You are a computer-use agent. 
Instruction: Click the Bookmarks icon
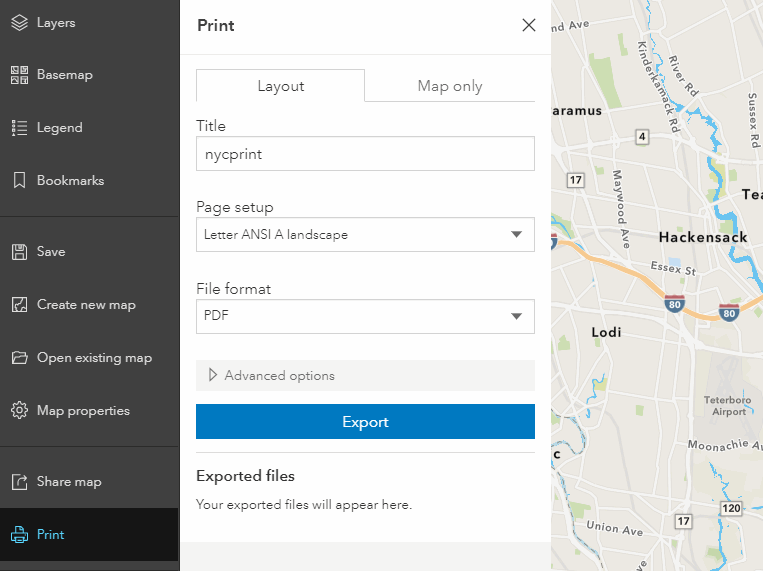pos(19,181)
